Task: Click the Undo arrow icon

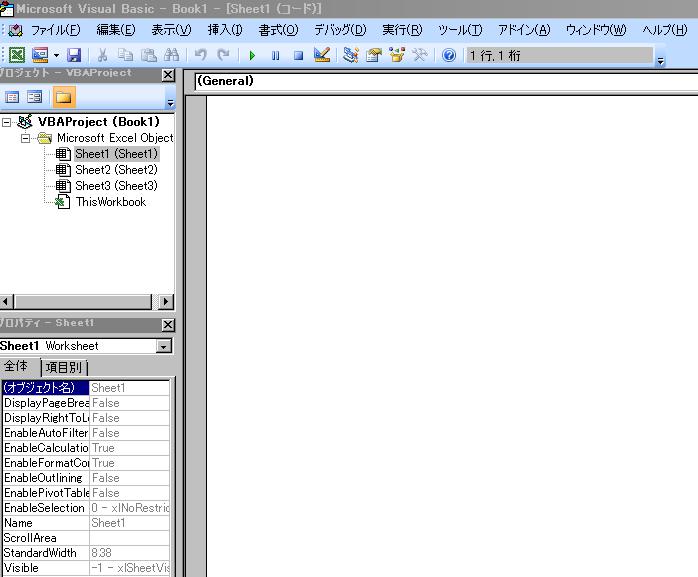Action: (201, 55)
